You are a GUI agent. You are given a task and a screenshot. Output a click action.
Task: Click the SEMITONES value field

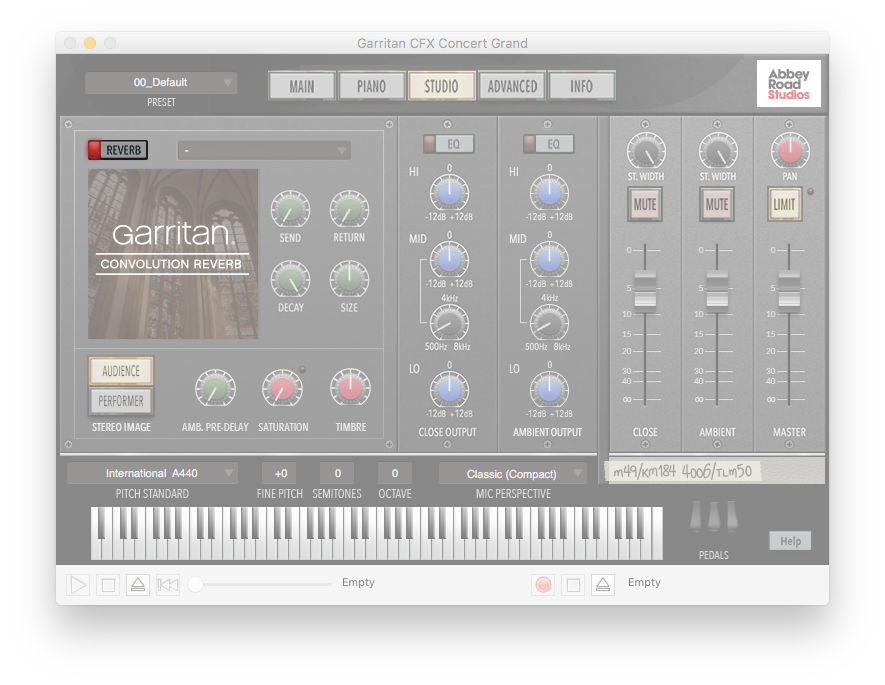click(338, 473)
